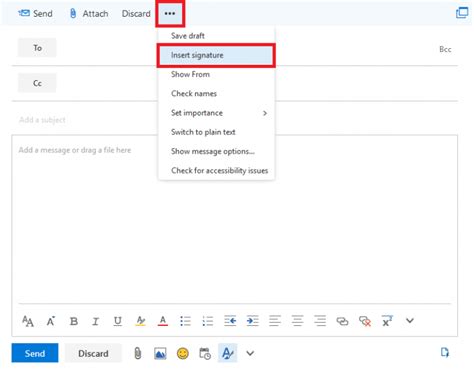Open the emoji picker
474x374 pixels.
point(183,353)
